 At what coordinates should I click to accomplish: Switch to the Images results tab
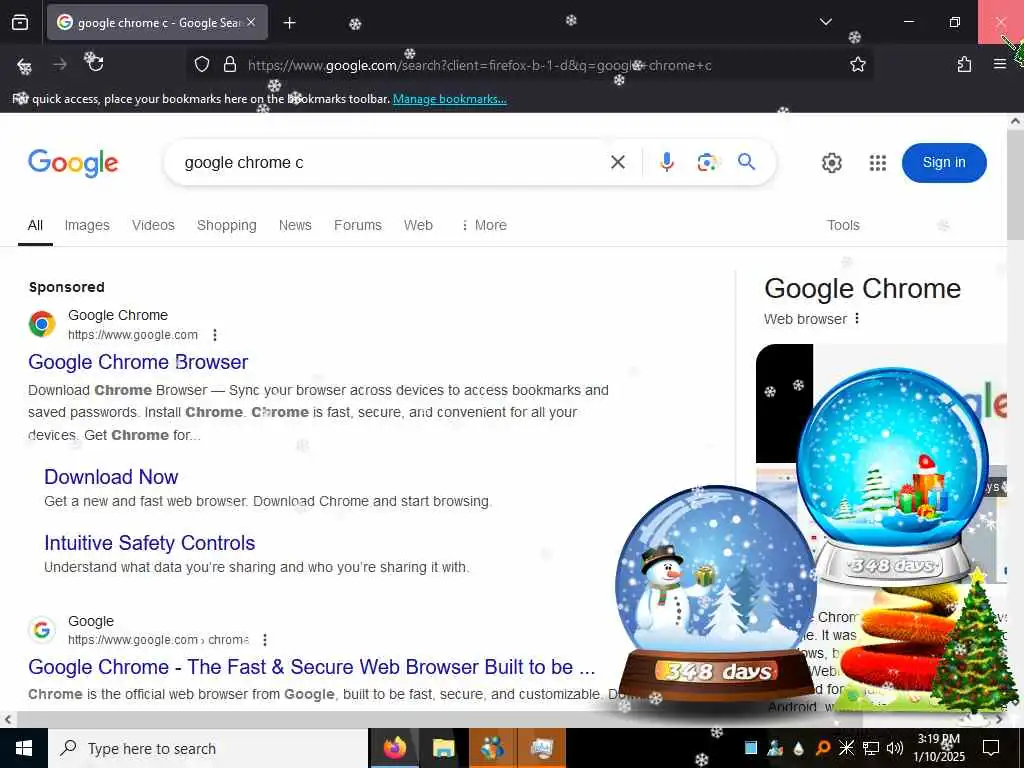pyautogui.click(x=87, y=225)
